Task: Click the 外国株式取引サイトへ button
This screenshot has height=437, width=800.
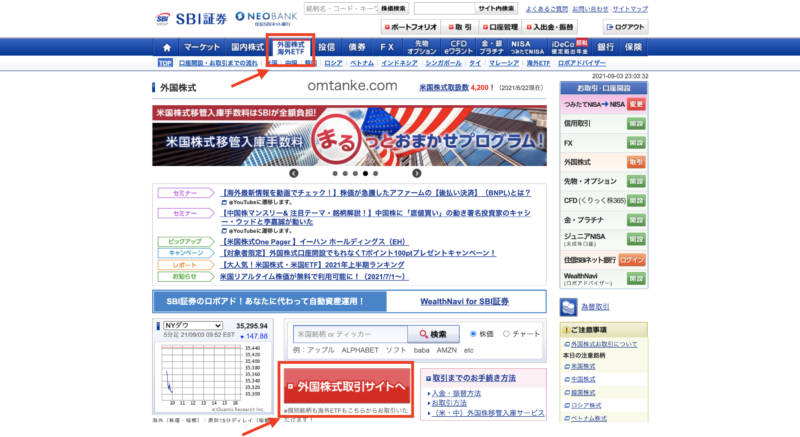Action: tap(347, 386)
